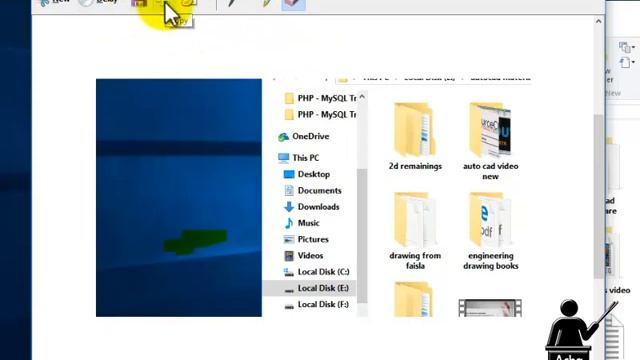Select Local Disk (F:) in navigation pane
Image resolution: width=640 pixels, height=360 pixels.
[x=316, y=304]
